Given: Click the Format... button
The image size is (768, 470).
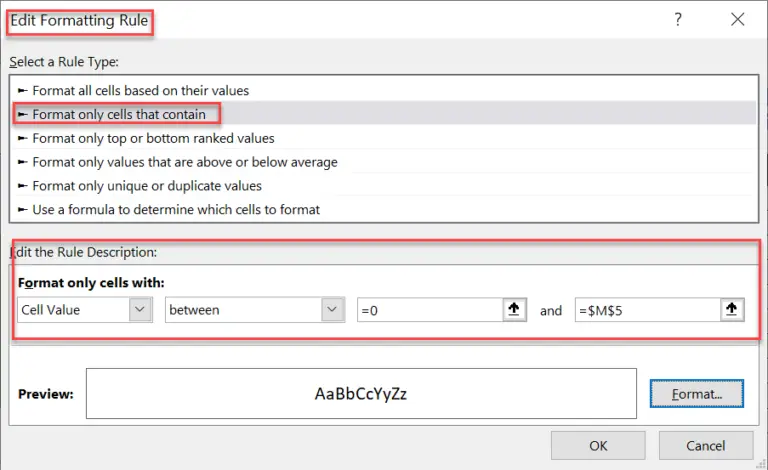Looking at the screenshot, I should 697,394.
